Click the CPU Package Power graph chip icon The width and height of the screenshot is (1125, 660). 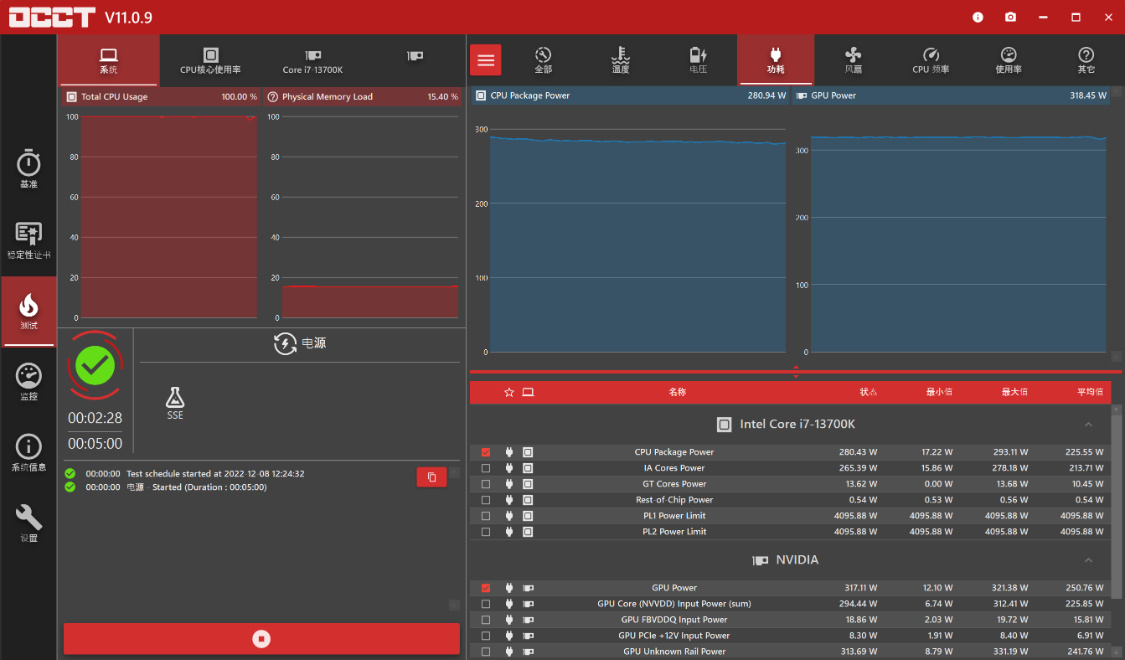(481, 95)
